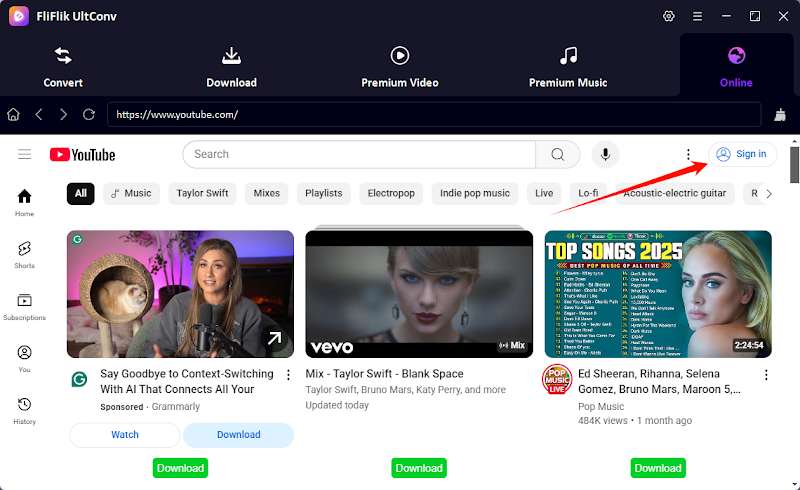Open 'Say Goodbye to Context-Switching' title
The height and width of the screenshot is (490, 800).
[187, 381]
